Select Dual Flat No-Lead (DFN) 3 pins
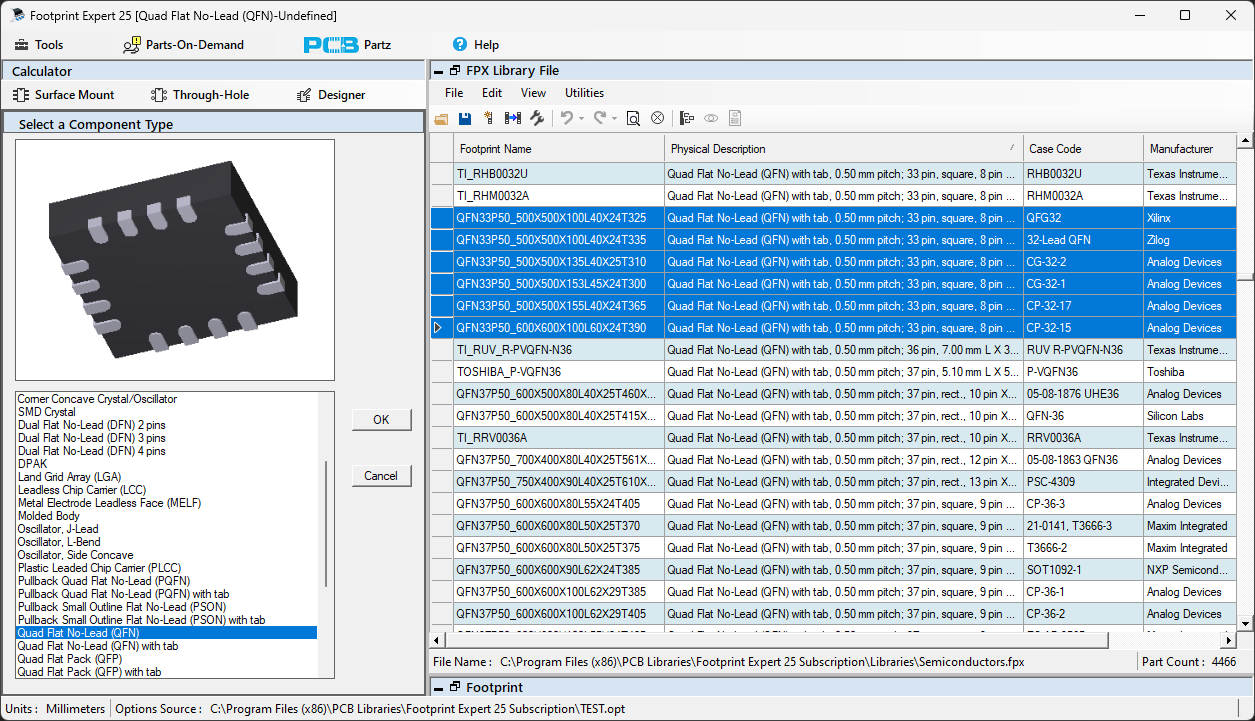 point(92,438)
